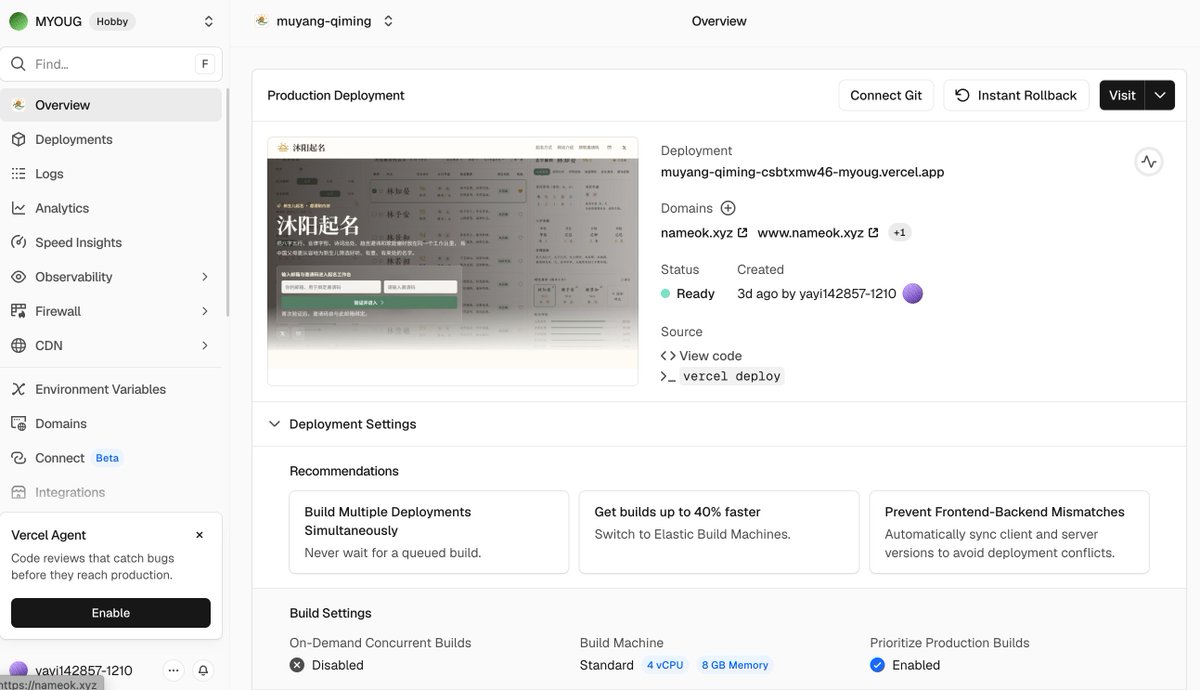Click the notifications bell icon
The width and height of the screenshot is (1200, 690).
(x=203, y=670)
